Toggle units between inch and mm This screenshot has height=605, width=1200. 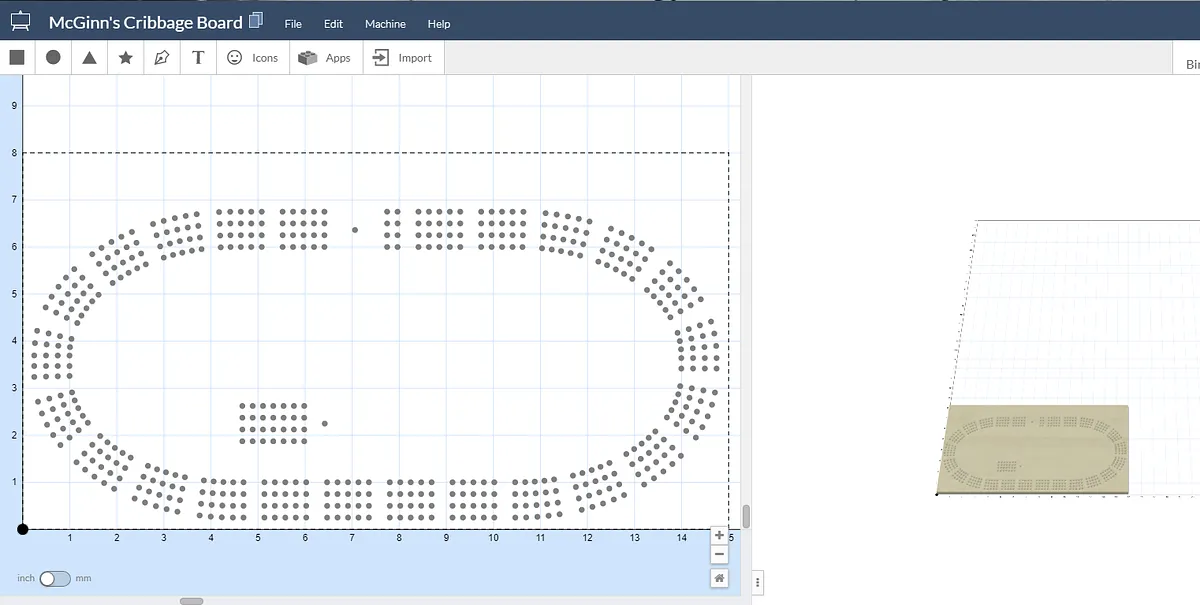[55, 579]
